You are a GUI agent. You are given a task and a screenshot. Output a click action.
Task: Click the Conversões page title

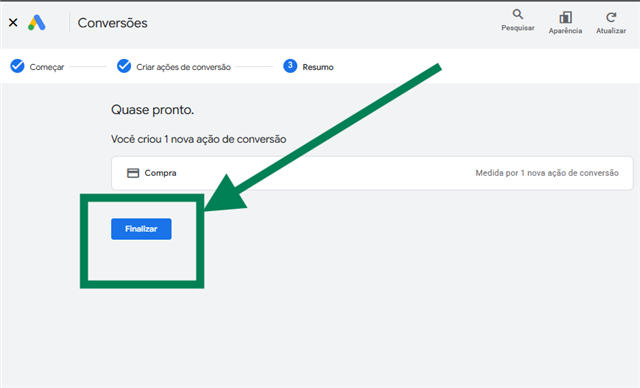pos(112,23)
